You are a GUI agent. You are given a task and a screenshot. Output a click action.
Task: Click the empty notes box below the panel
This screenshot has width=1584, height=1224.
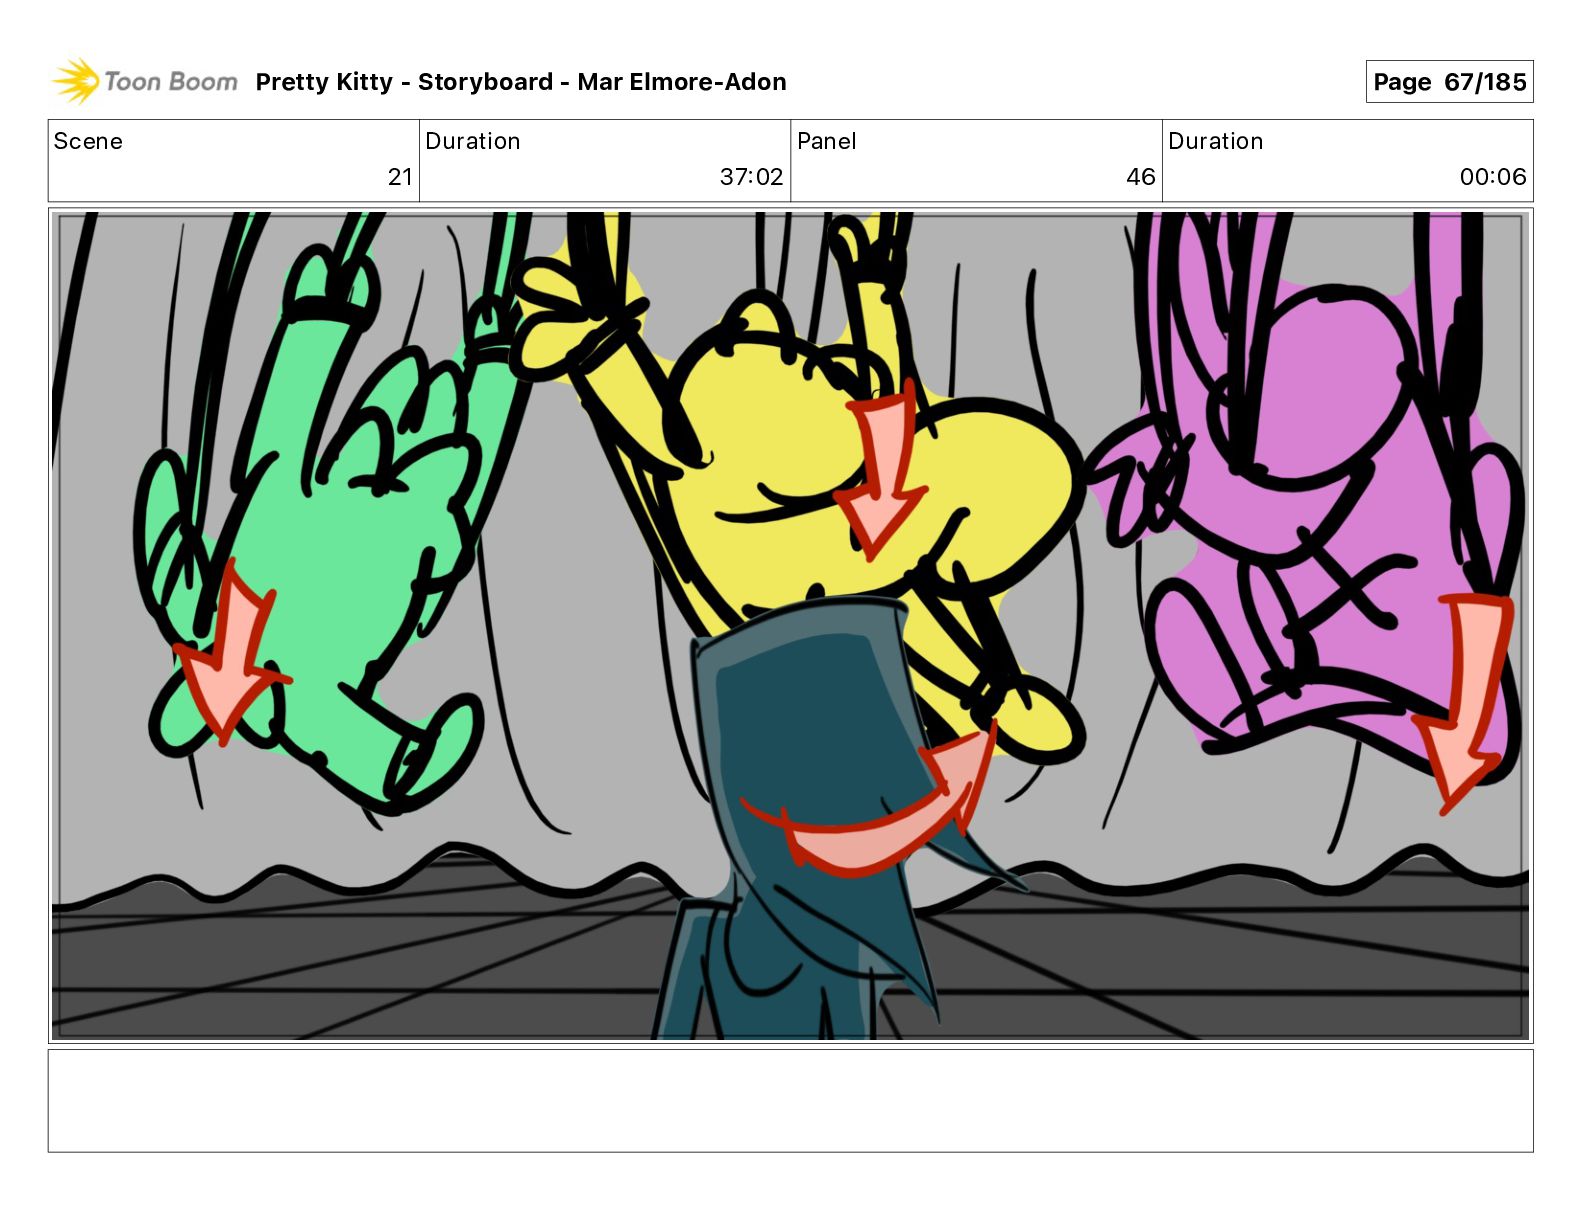(790, 1100)
